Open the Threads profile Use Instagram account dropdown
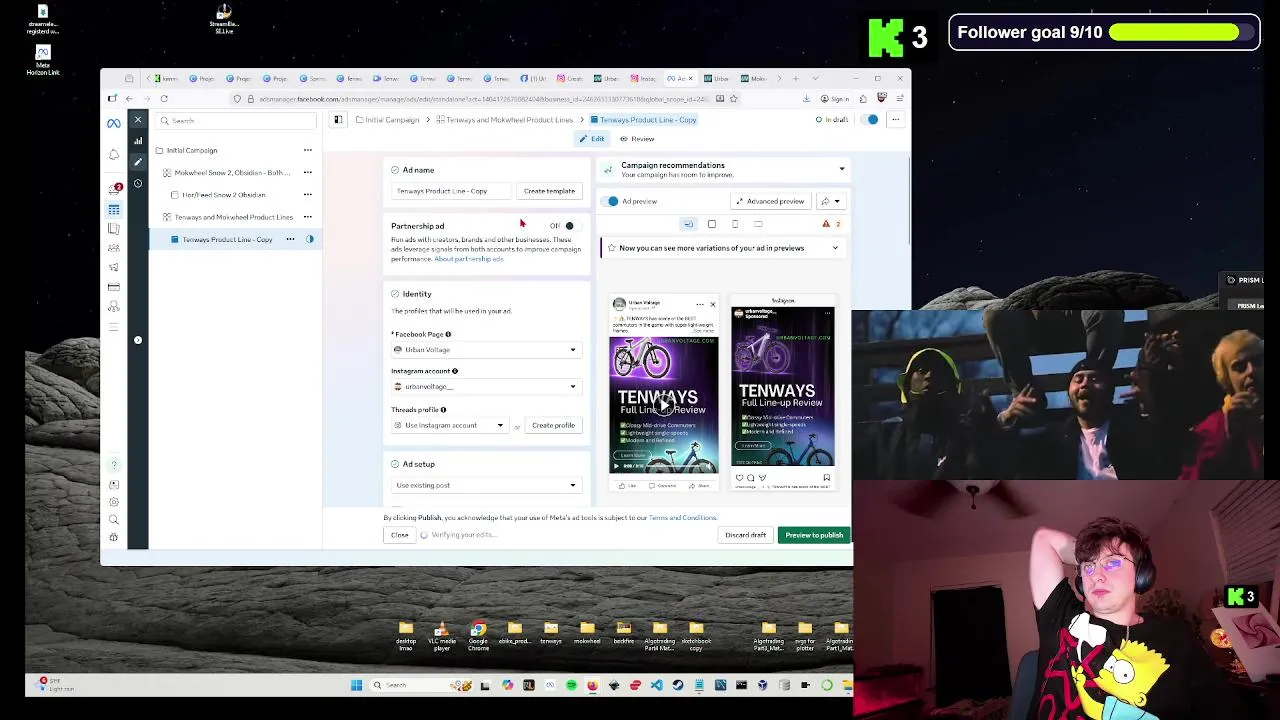This screenshot has width=1280, height=720. pos(450,426)
